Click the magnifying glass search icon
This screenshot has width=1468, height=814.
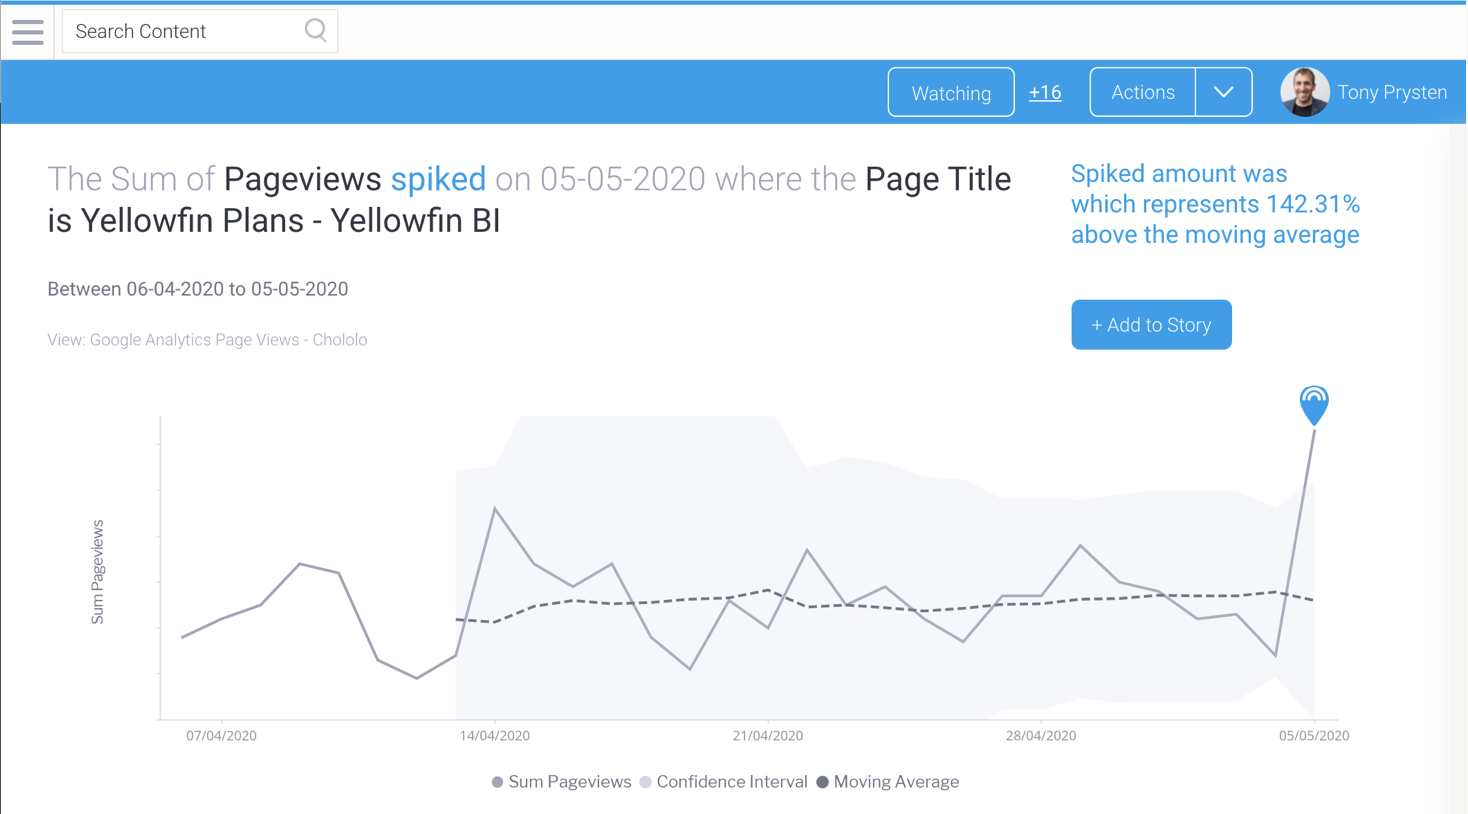pyautogui.click(x=315, y=31)
